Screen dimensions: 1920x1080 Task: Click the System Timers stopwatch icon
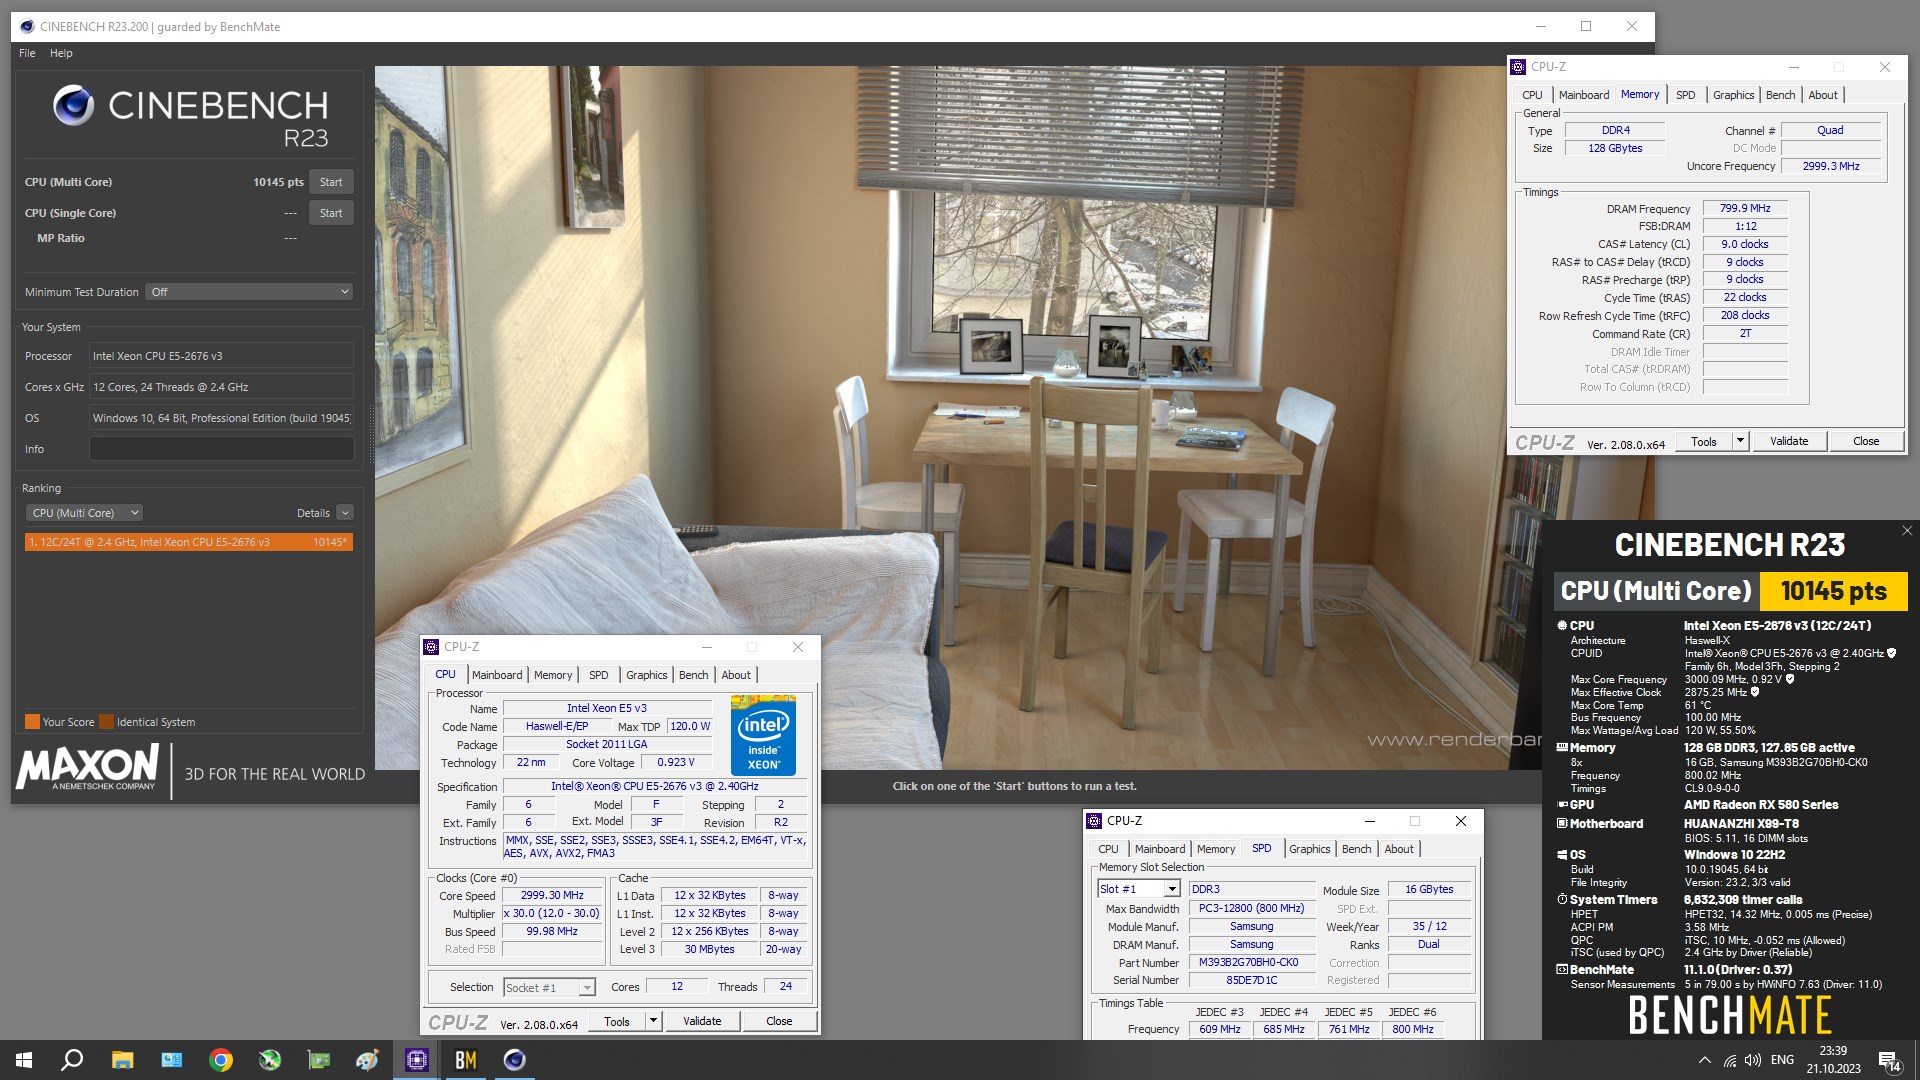pyautogui.click(x=1562, y=900)
